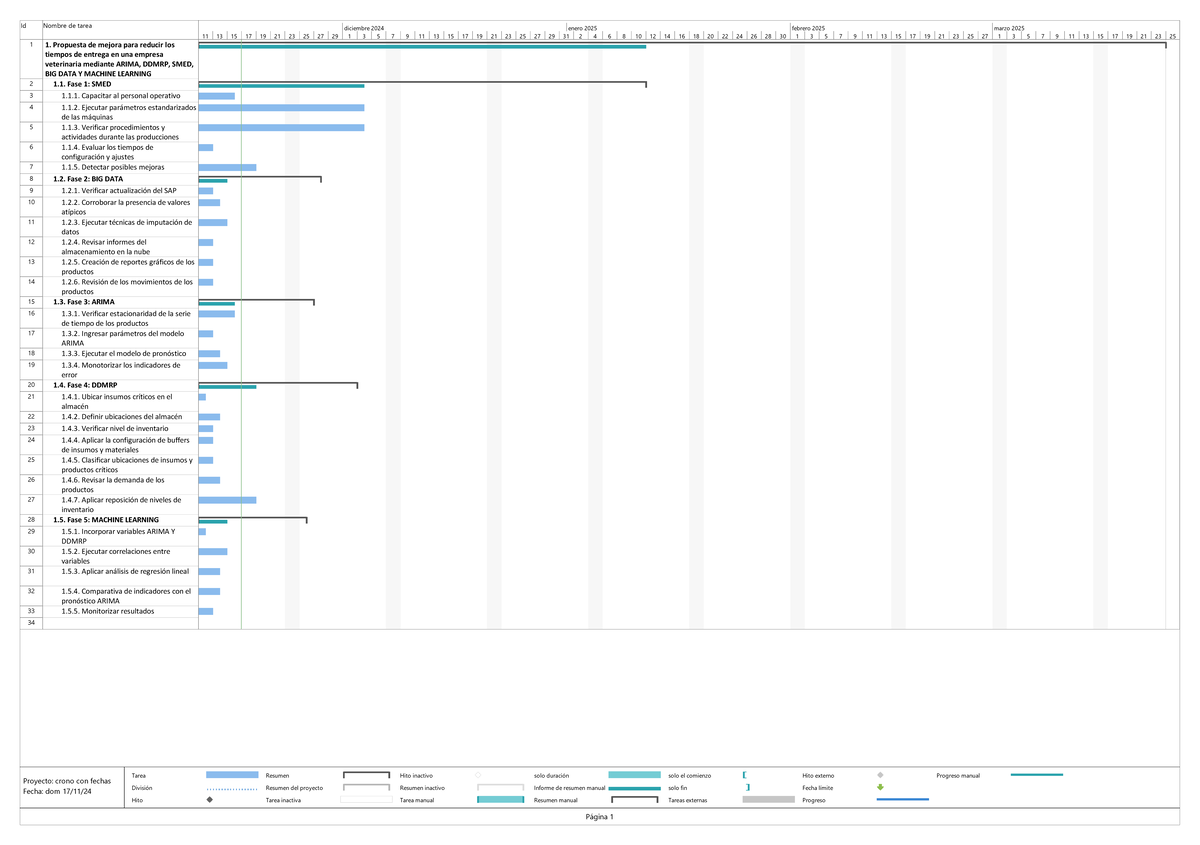Image resolution: width=1200 pixels, height=845 pixels.
Task: Click the Hito externo gray diamond icon
Action: [880, 775]
